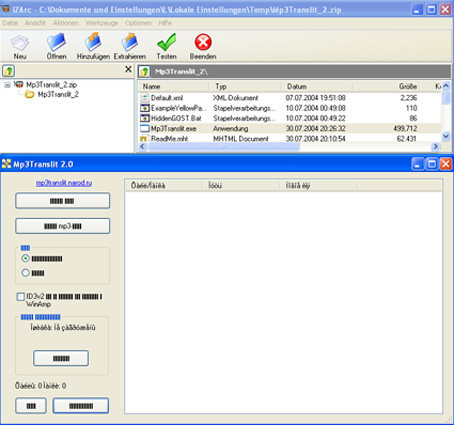
Task: Click the second column header in Mp3Translit list
Action: (x=241, y=186)
